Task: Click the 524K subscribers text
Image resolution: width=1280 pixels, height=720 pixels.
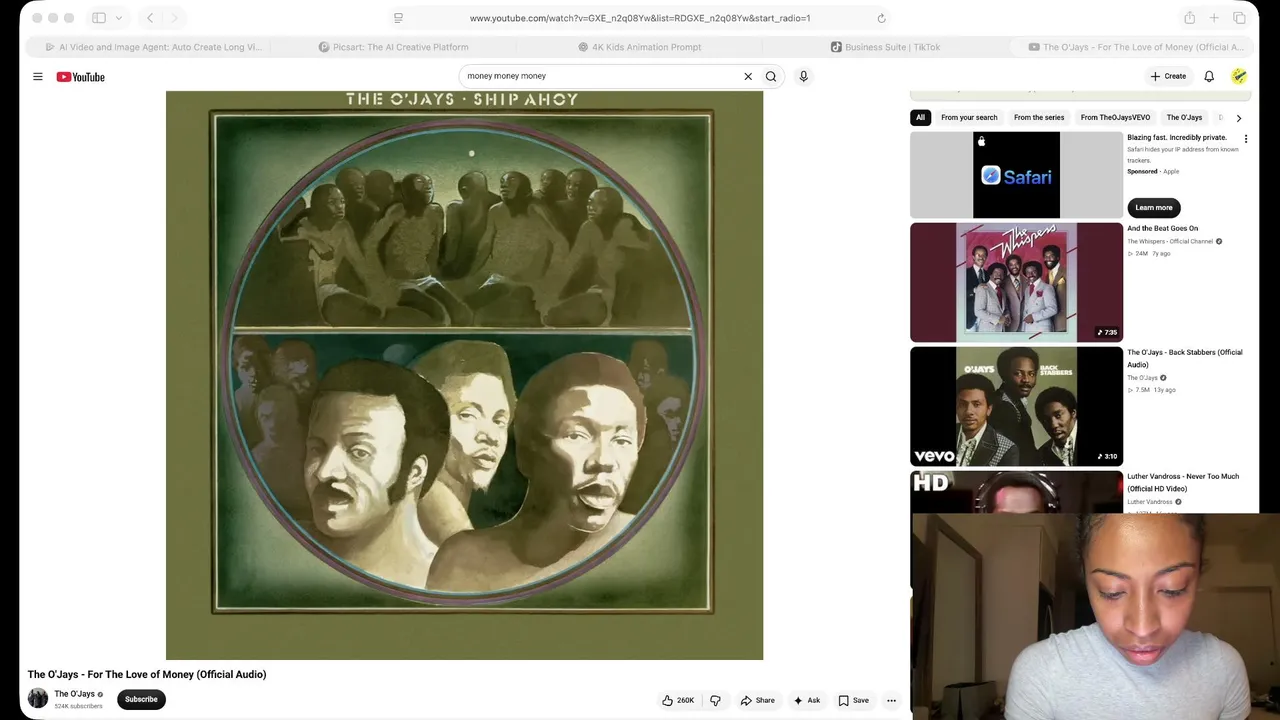Action: click(x=78, y=706)
